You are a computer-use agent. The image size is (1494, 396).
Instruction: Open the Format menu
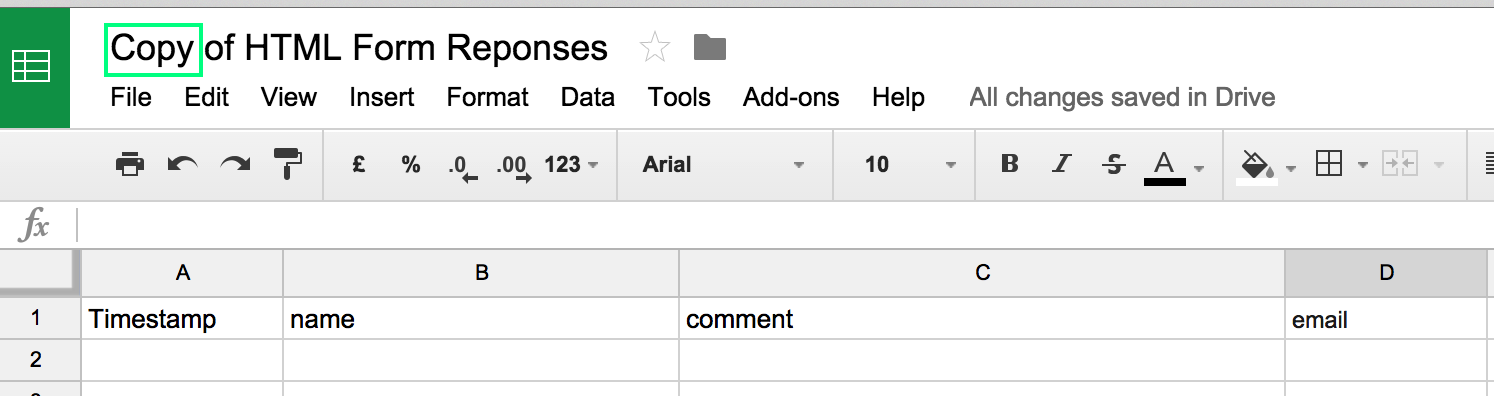pos(487,97)
